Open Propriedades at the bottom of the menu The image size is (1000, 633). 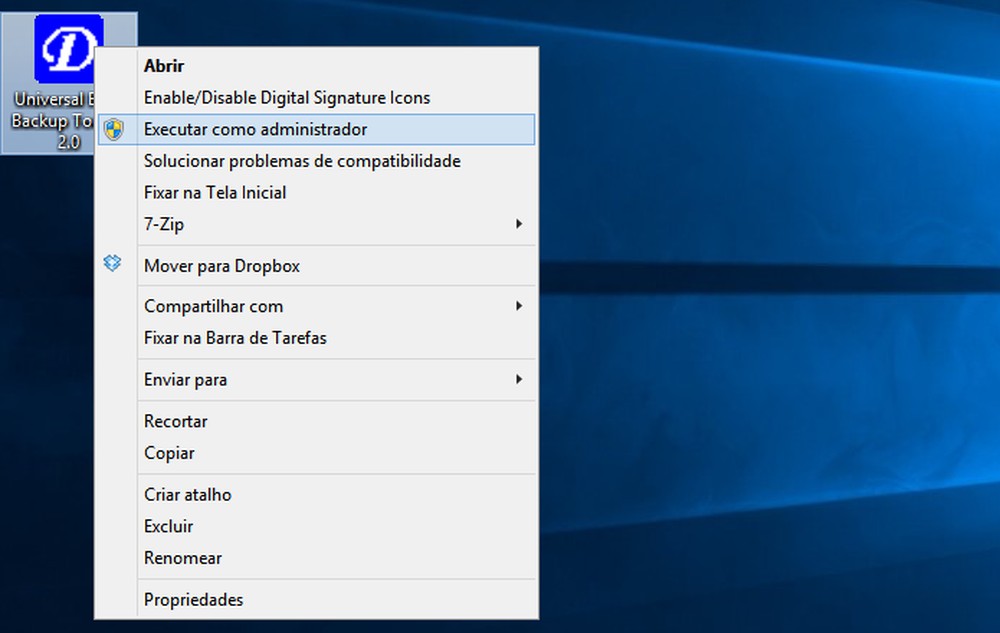click(192, 599)
